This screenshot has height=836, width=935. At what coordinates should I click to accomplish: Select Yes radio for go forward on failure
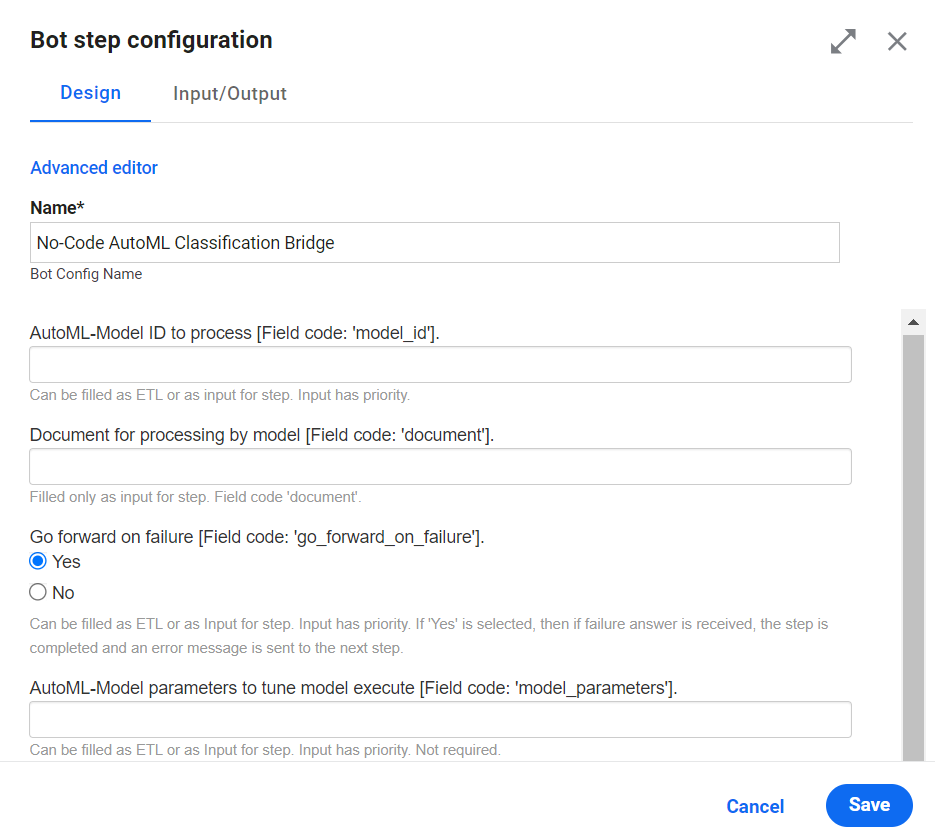coord(38,561)
